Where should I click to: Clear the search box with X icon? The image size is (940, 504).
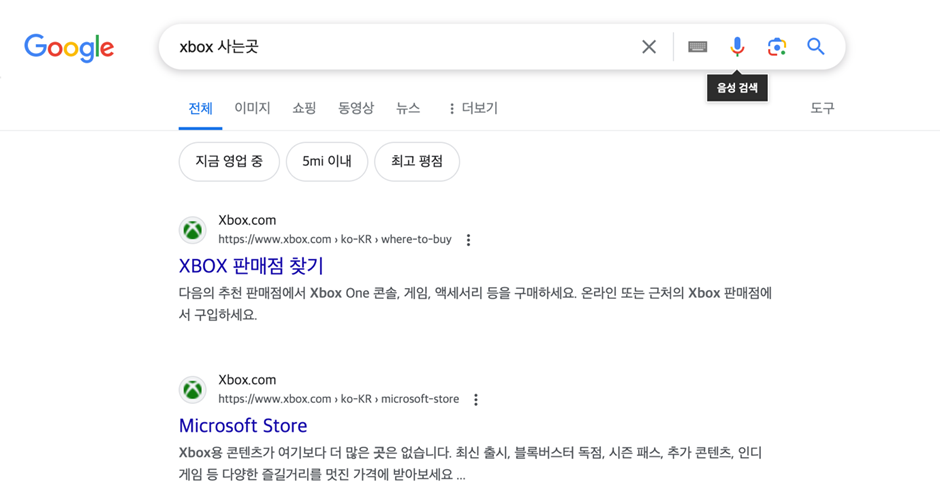[x=649, y=47]
